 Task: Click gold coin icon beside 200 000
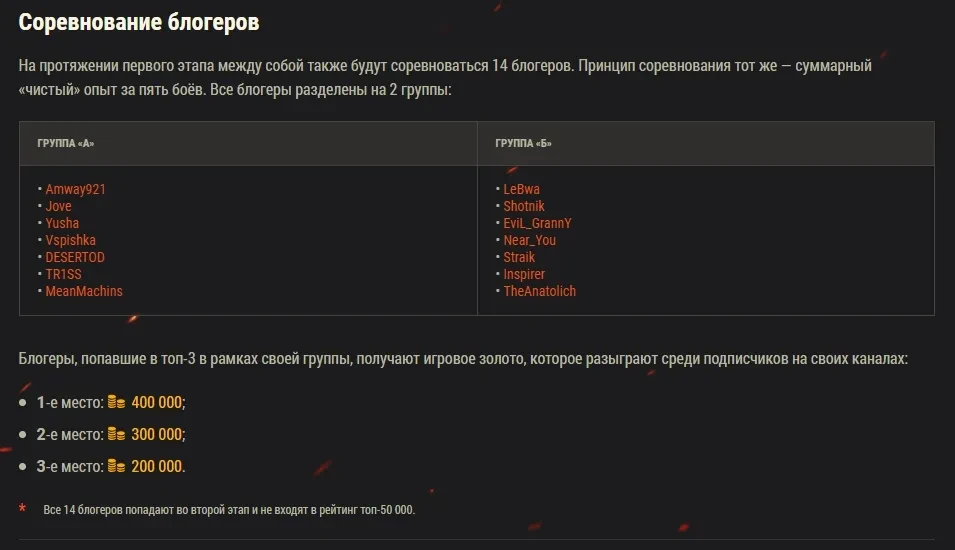tap(116, 467)
